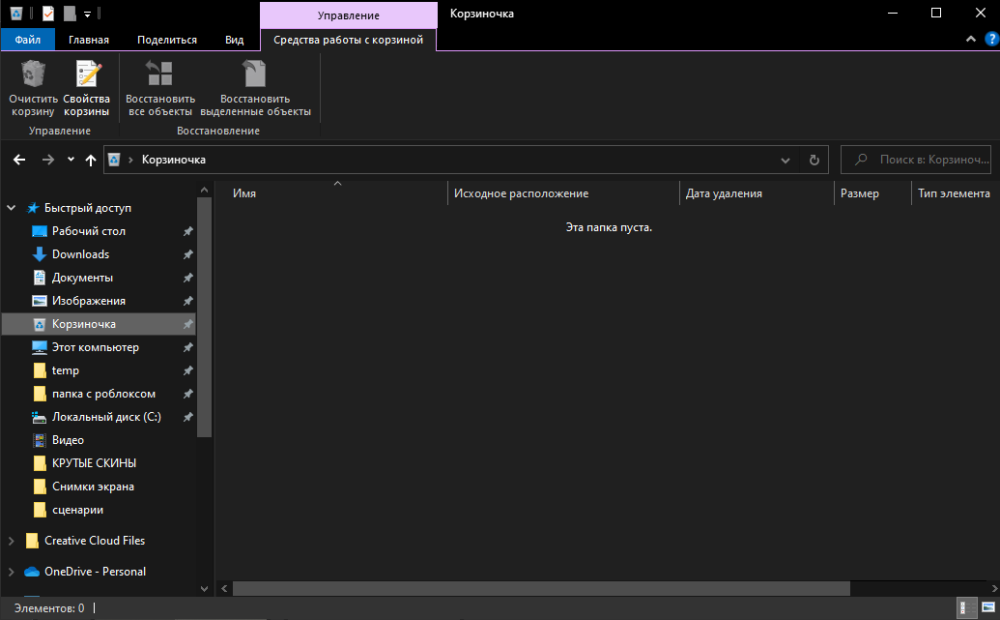Go up one folder level

(91, 159)
